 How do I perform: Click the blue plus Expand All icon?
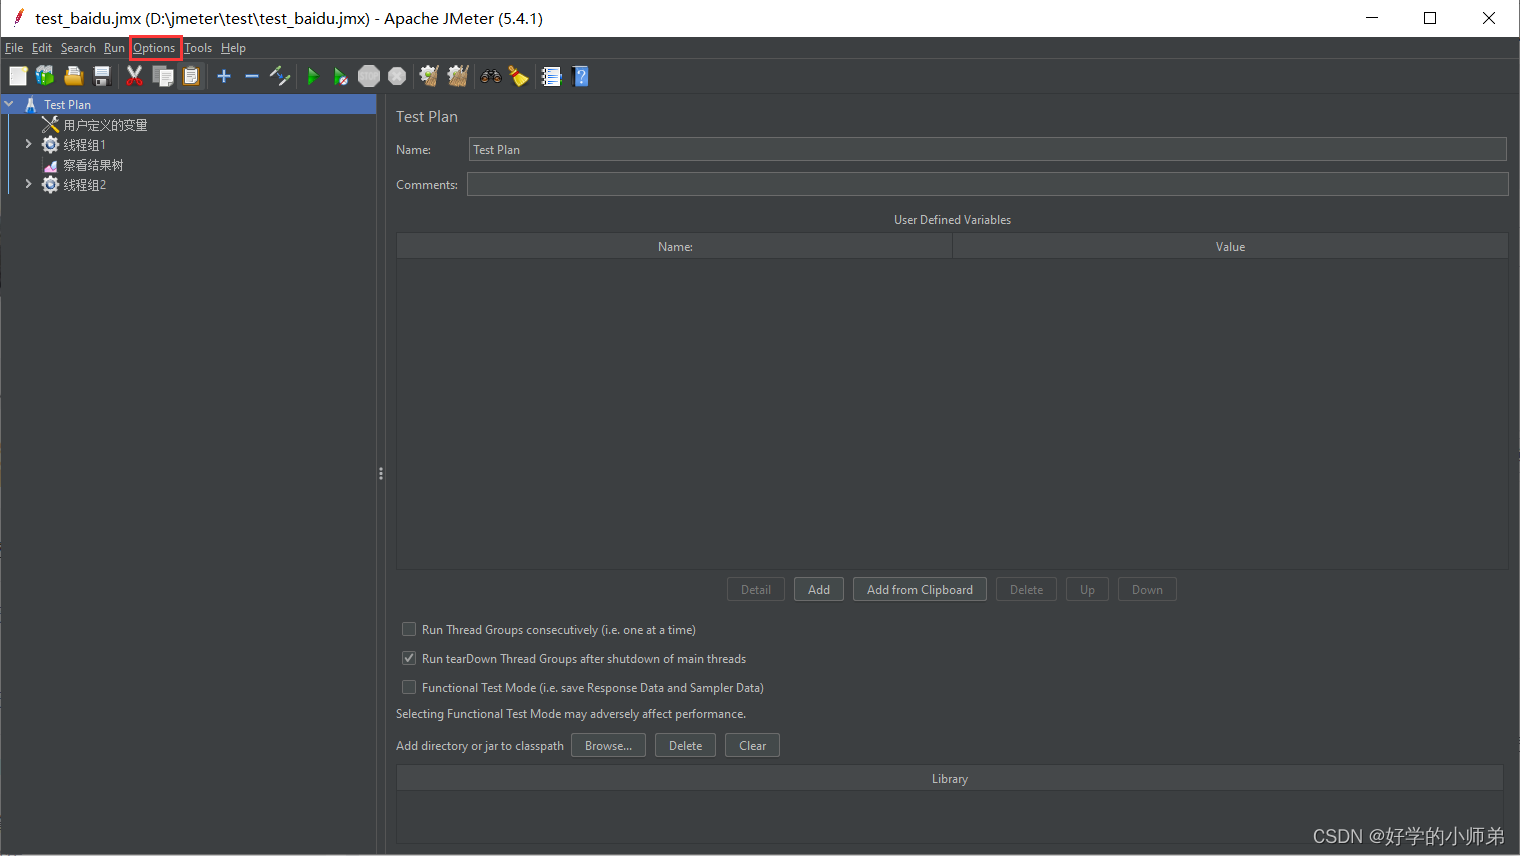[224, 76]
